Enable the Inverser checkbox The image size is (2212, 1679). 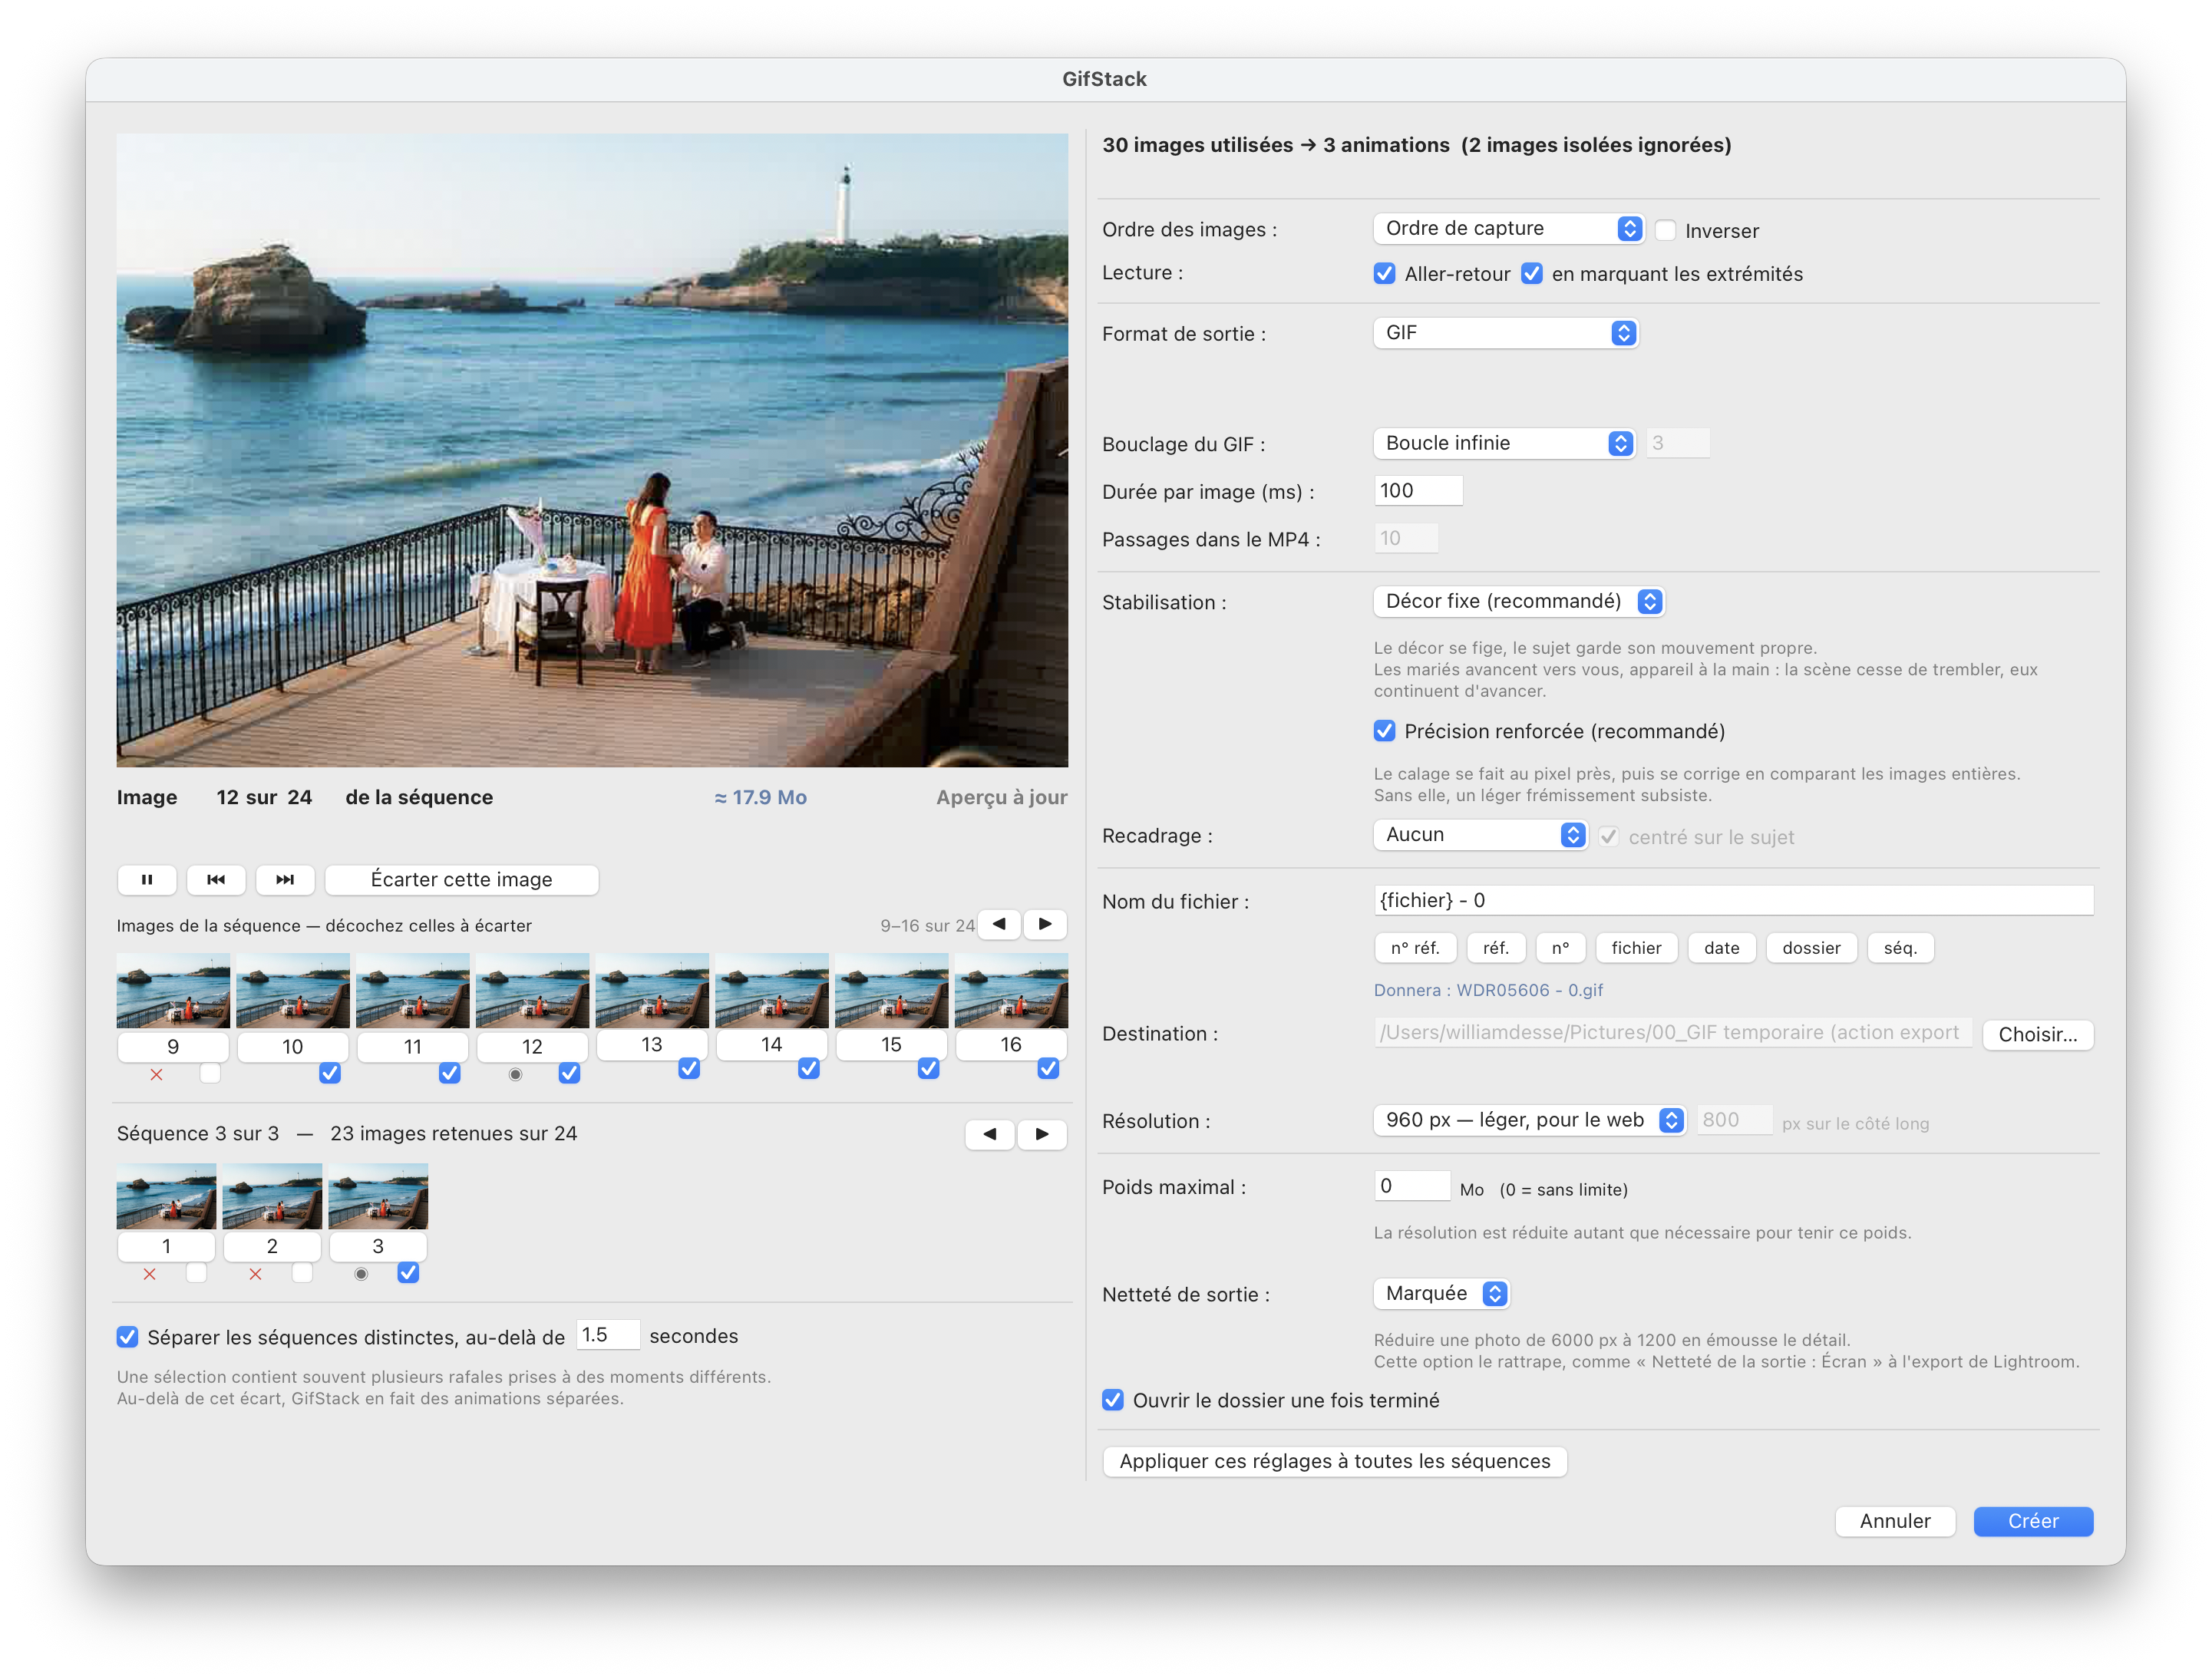coord(1665,231)
